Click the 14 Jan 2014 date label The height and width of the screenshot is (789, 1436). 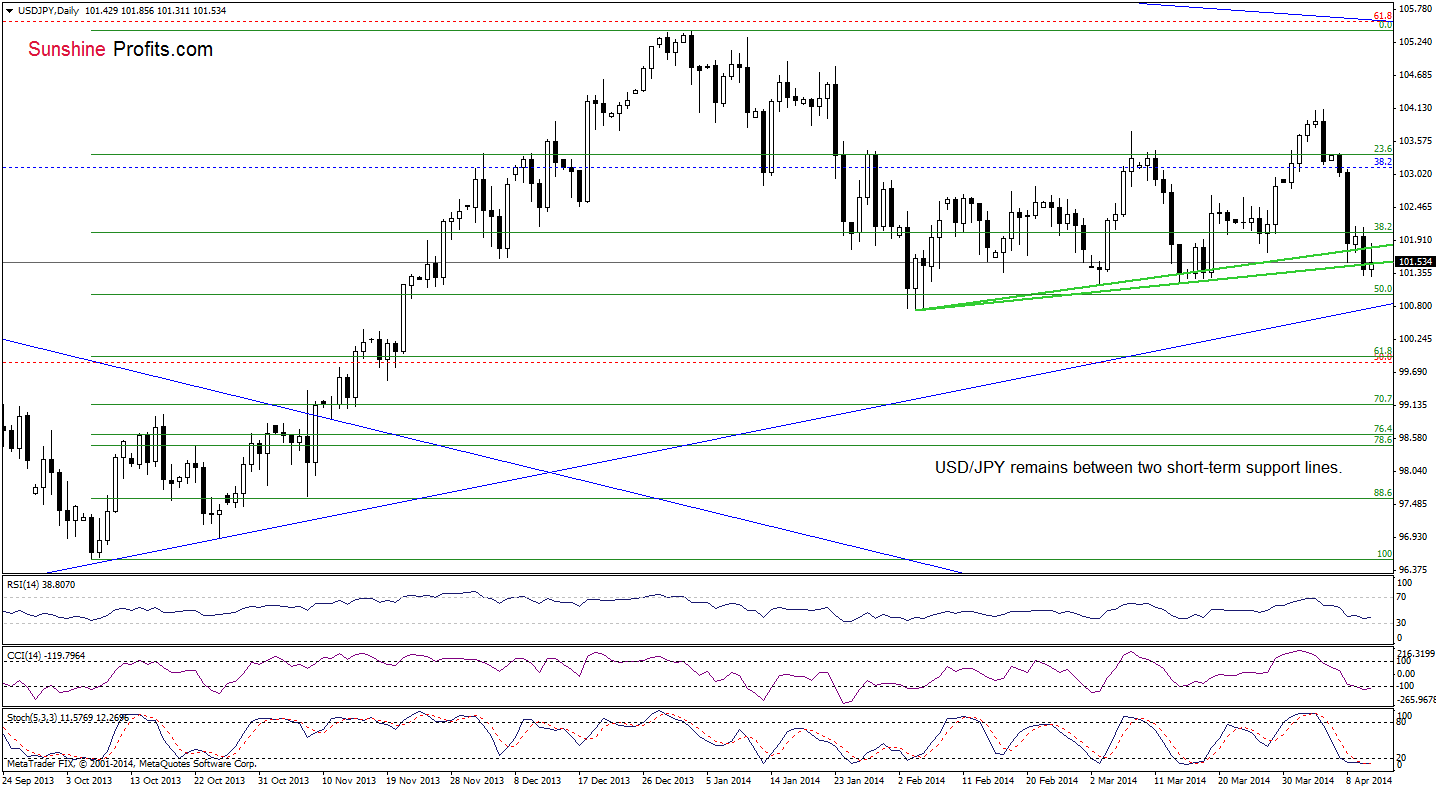pos(795,779)
